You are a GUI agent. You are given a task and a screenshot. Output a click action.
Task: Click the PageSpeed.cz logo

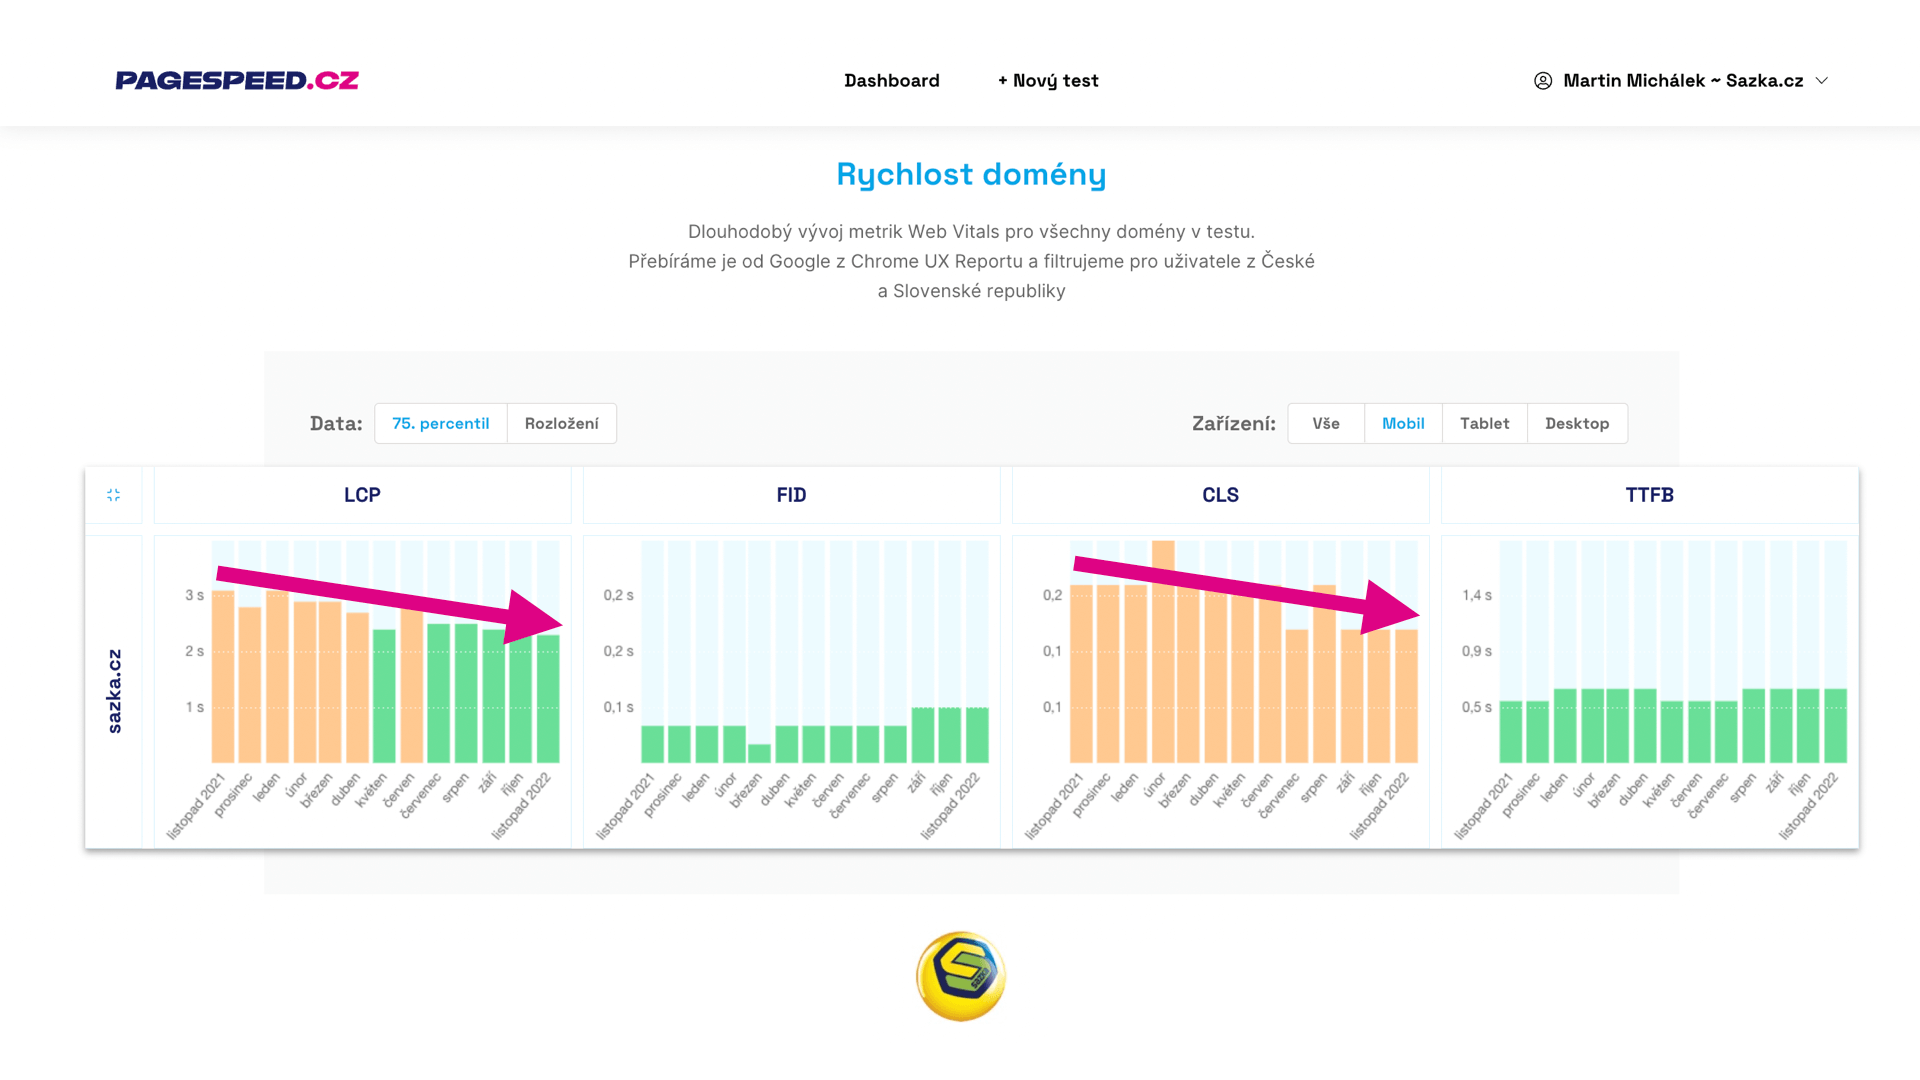(x=237, y=80)
